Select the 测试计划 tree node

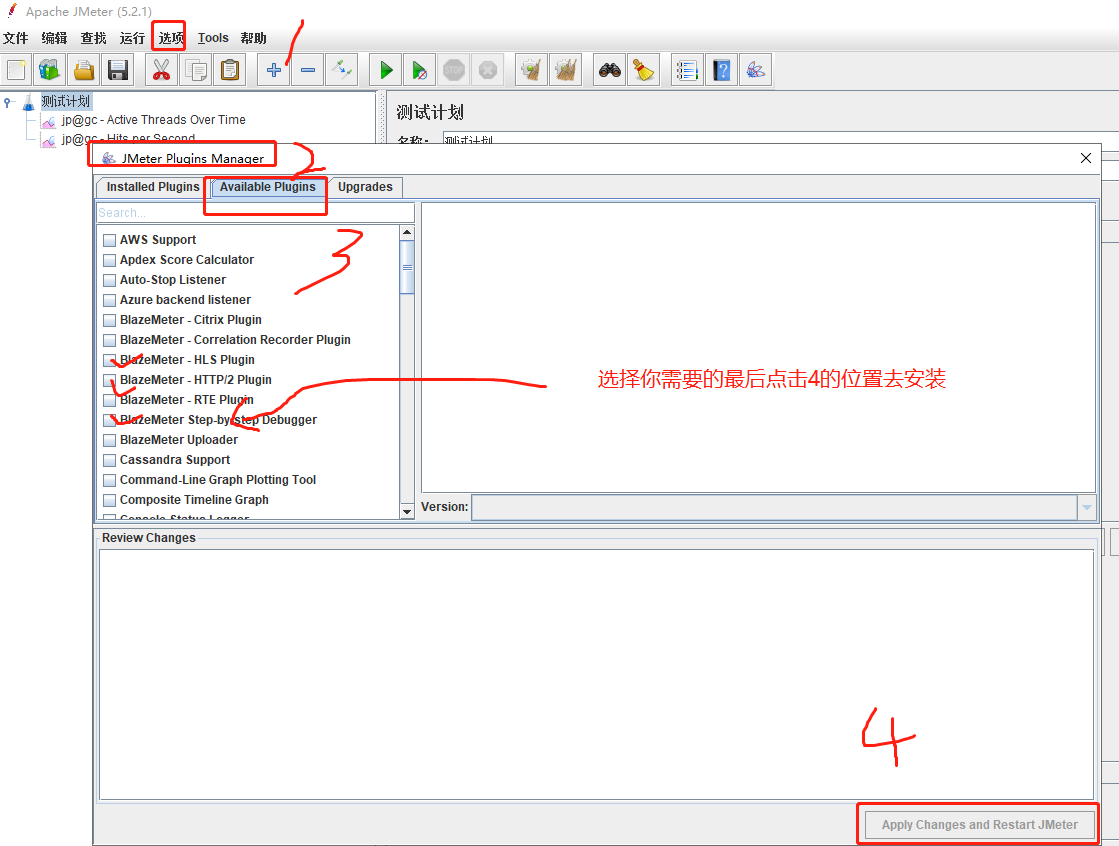(x=66, y=102)
